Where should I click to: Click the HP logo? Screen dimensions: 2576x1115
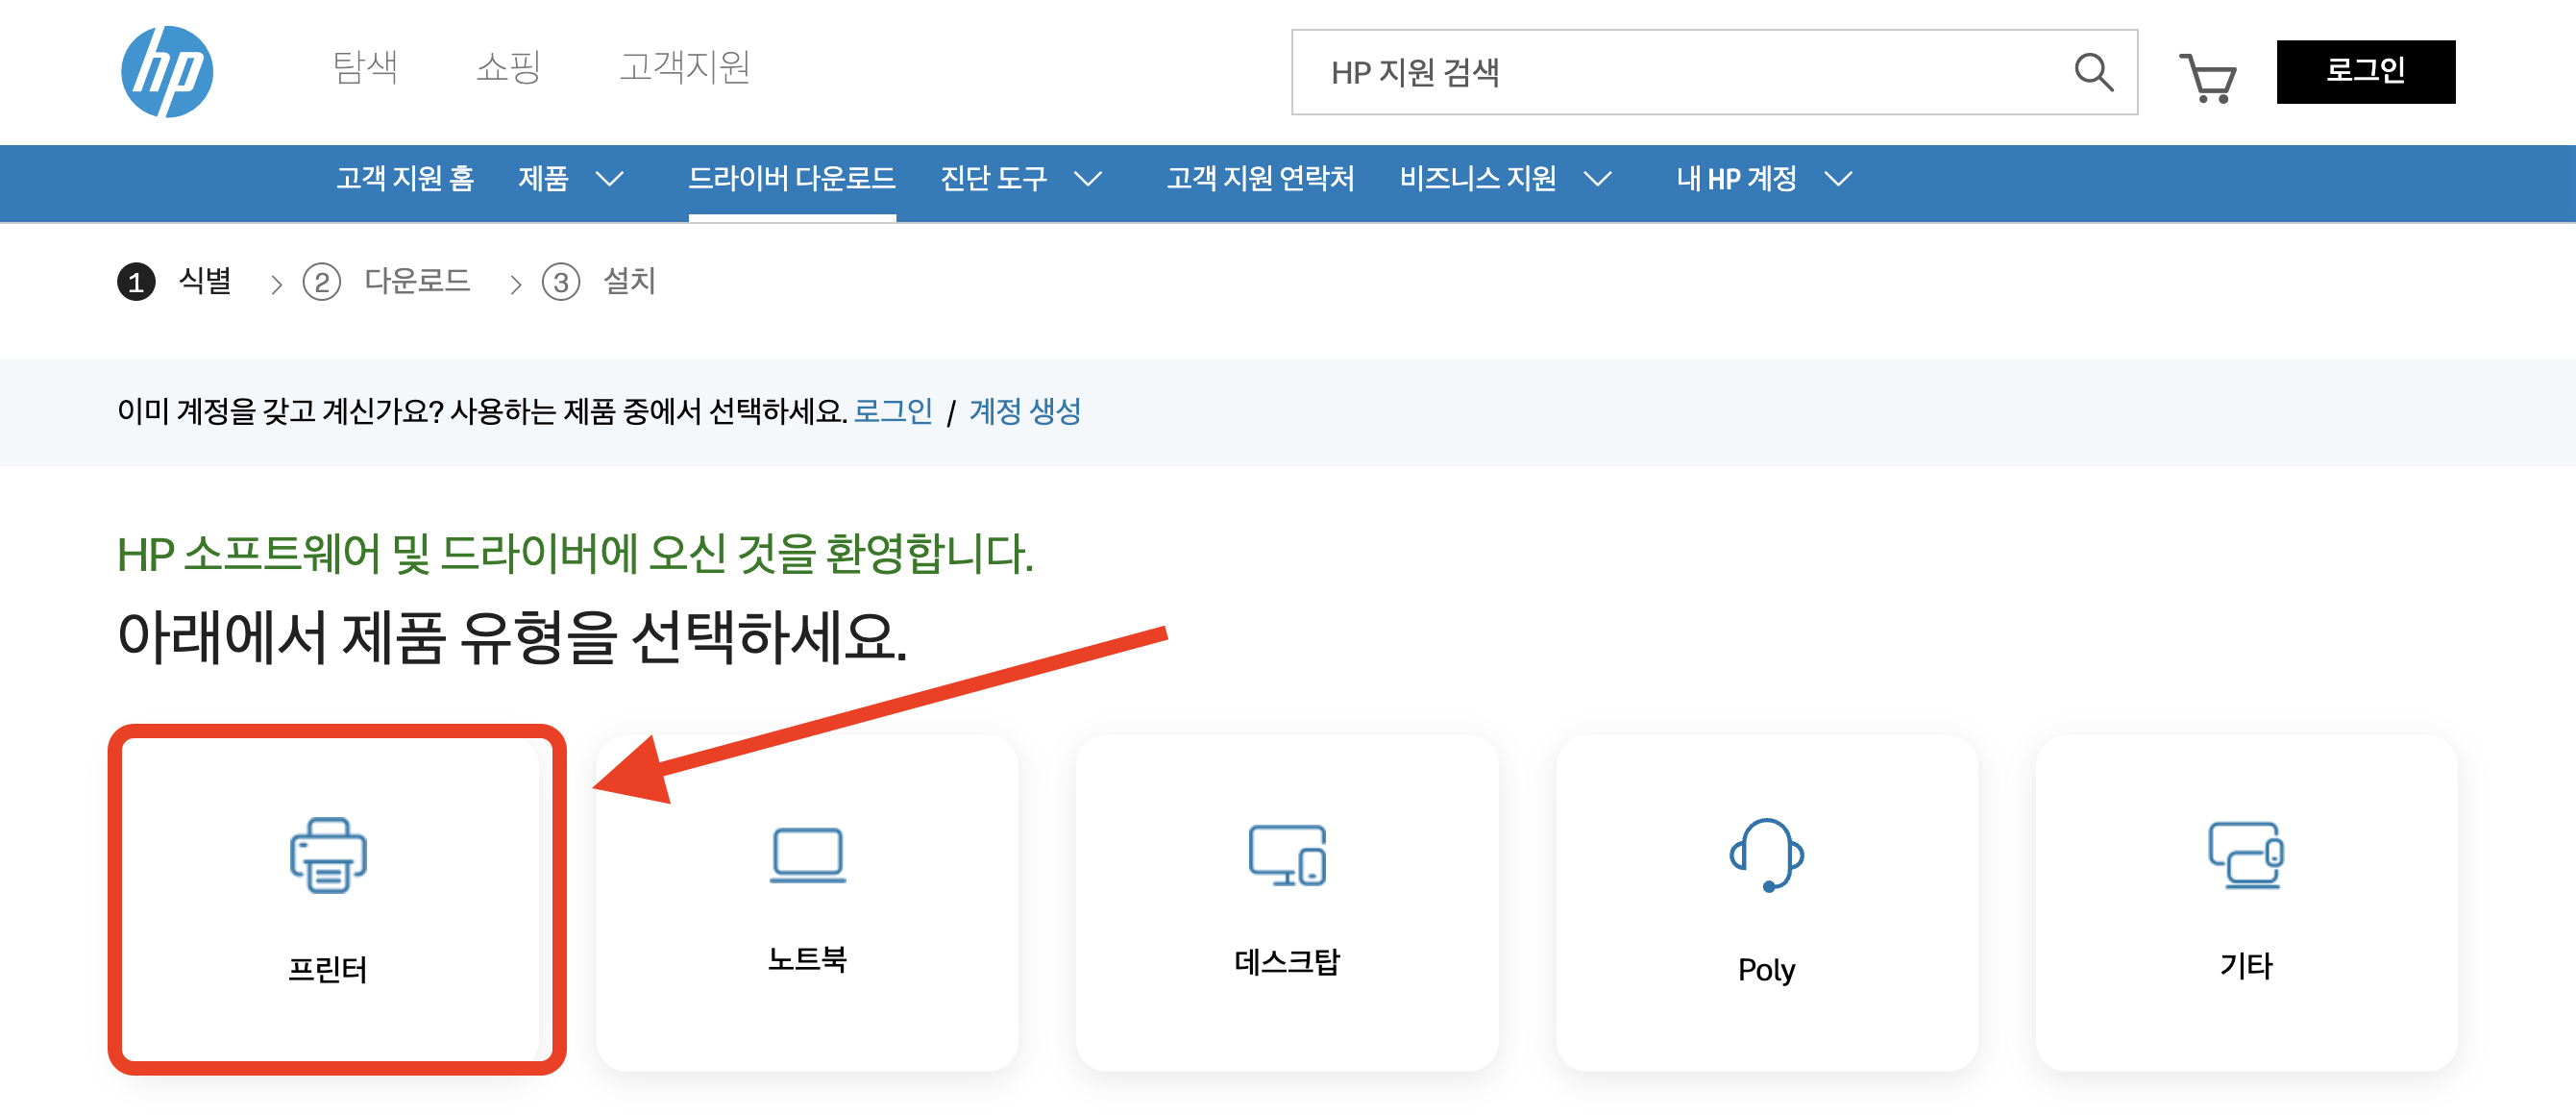pyautogui.click(x=170, y=72)
